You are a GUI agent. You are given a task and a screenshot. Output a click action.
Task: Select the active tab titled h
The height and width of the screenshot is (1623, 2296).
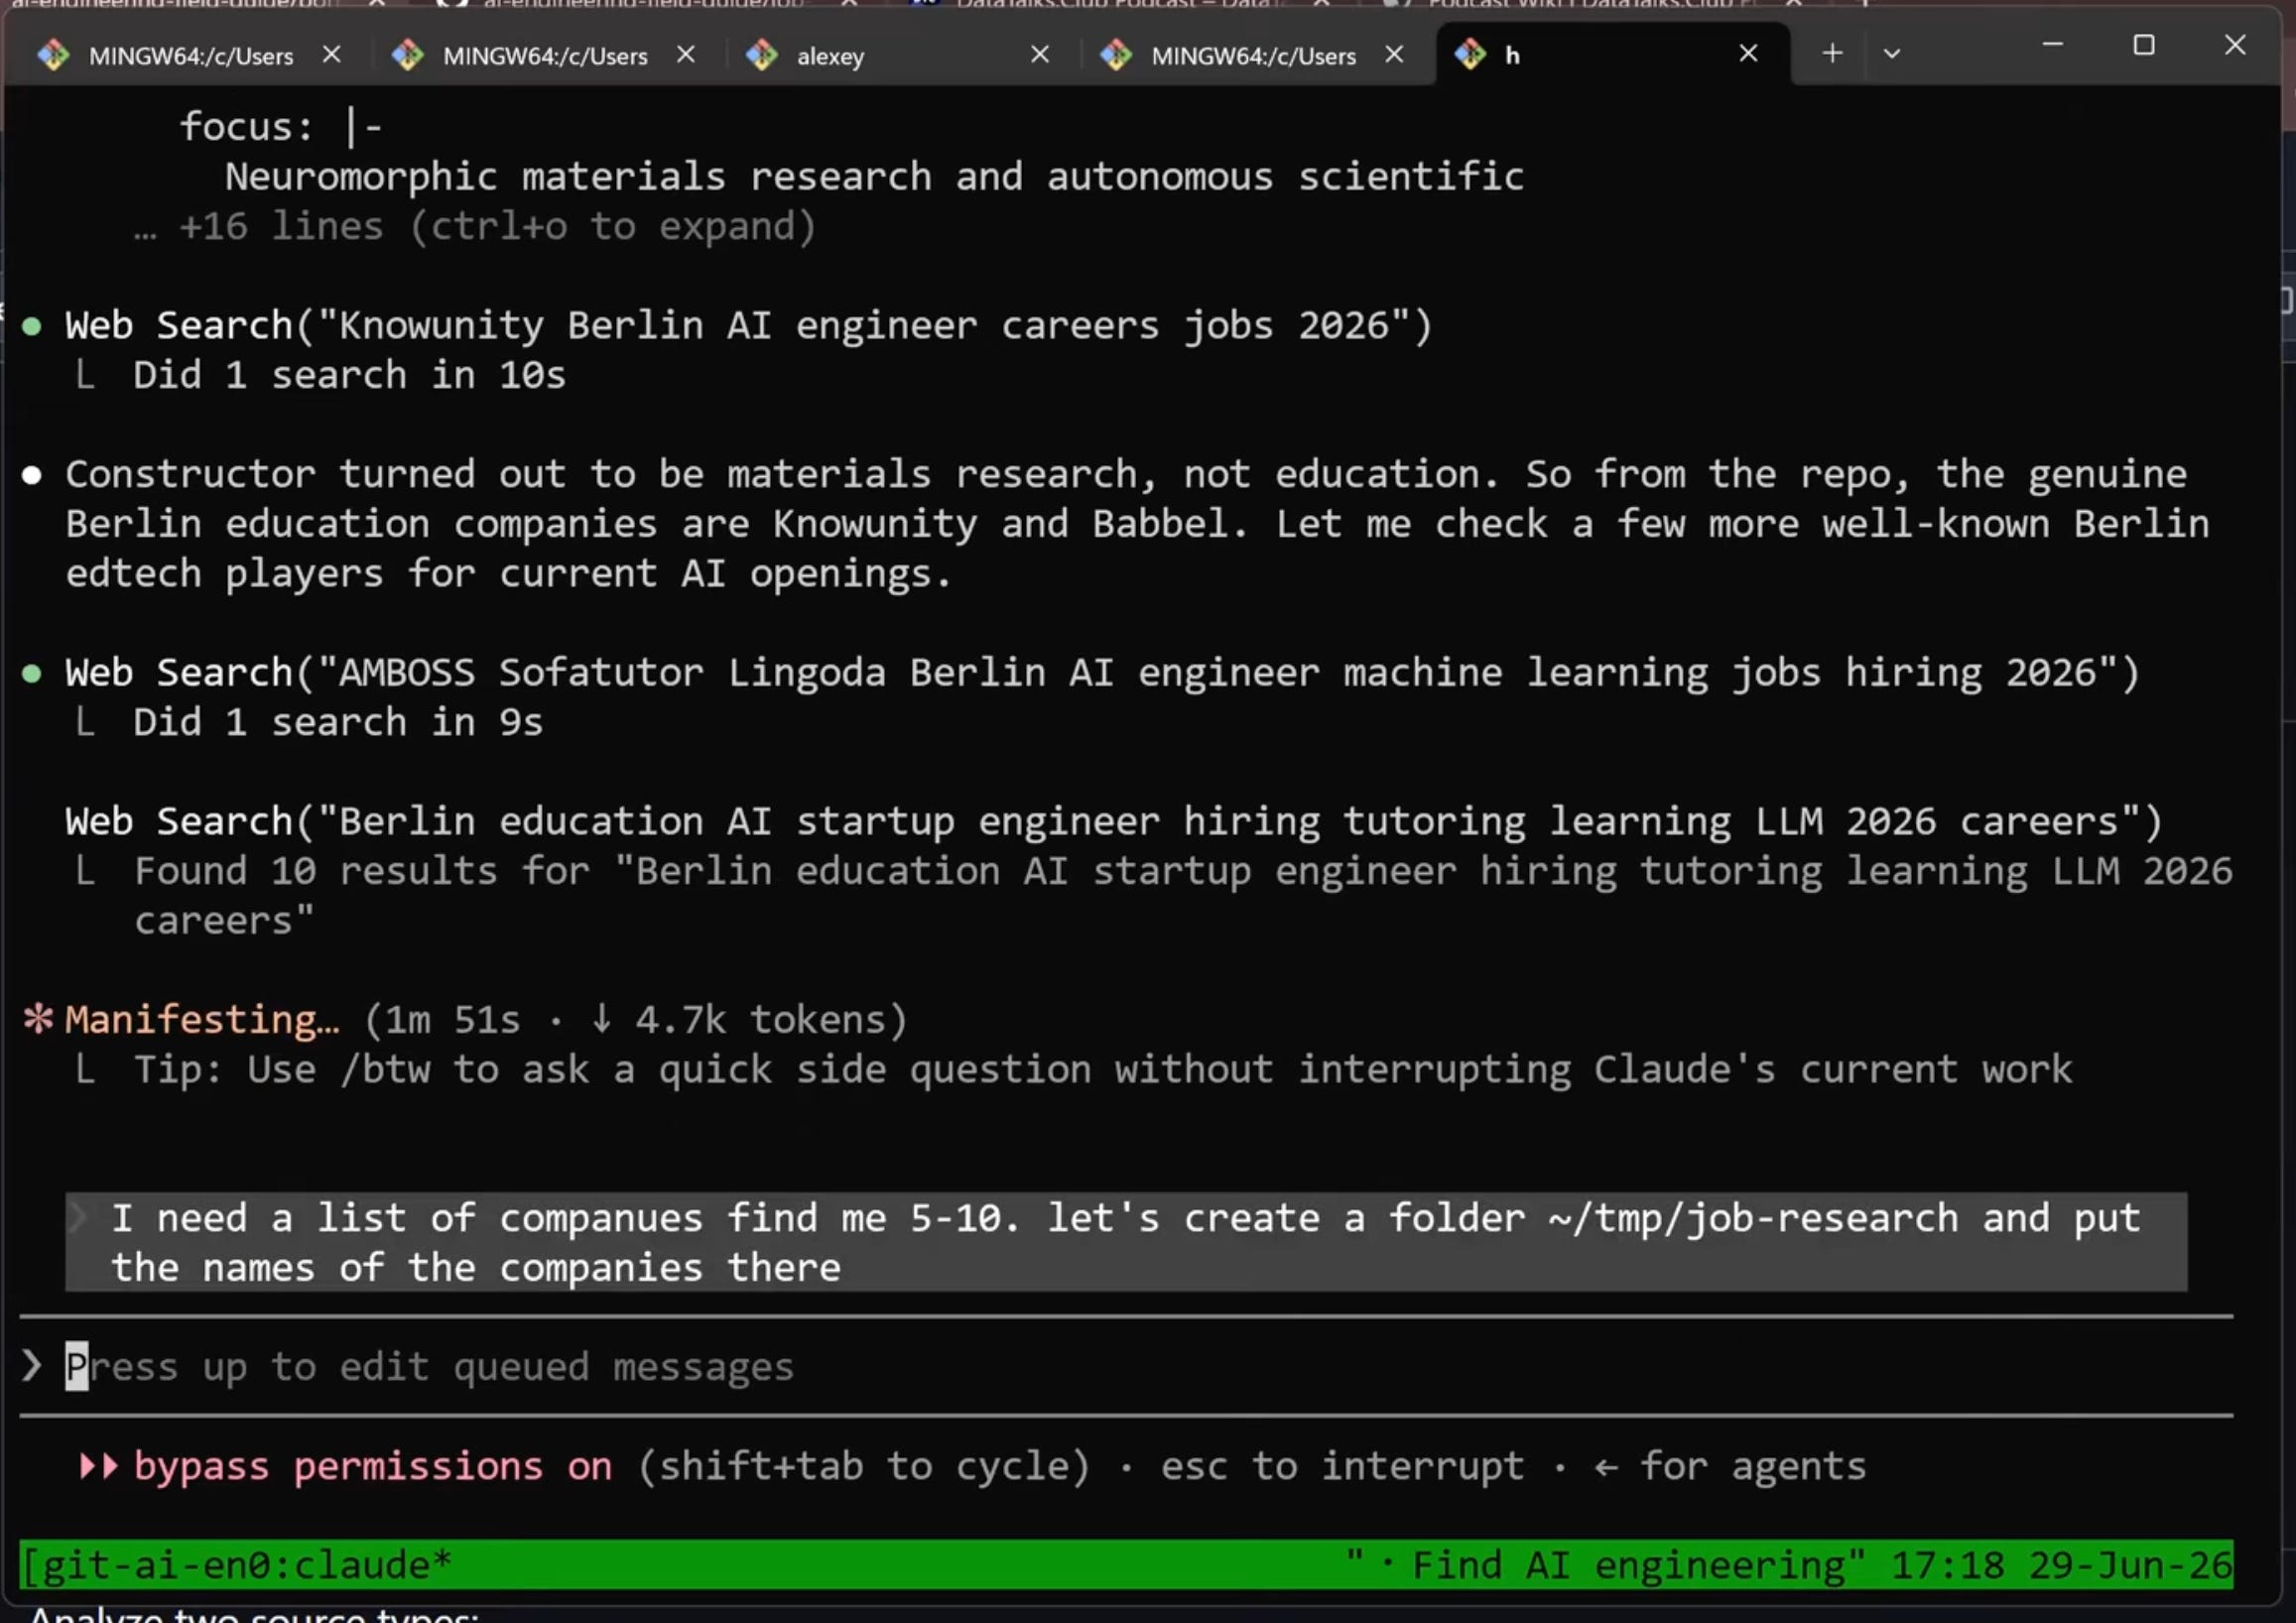click(x=1512, y=56)
